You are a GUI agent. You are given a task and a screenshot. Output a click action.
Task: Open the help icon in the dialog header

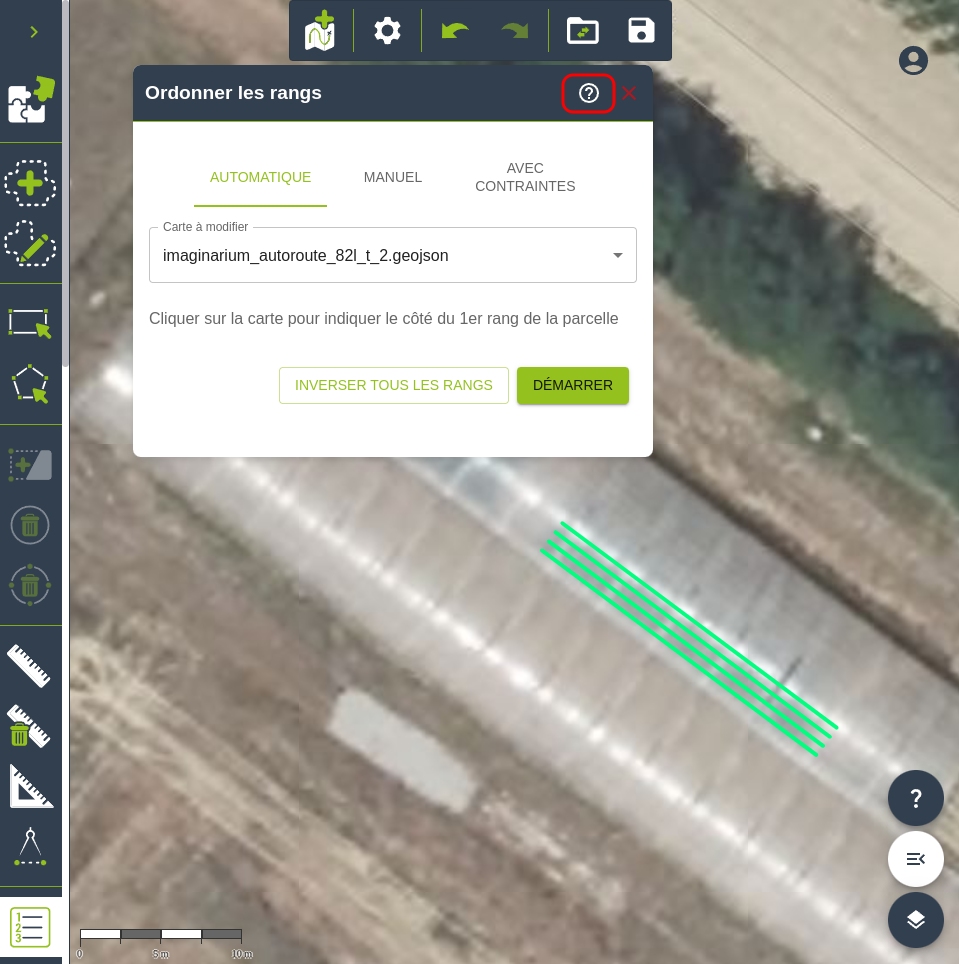tap(588, 93)
